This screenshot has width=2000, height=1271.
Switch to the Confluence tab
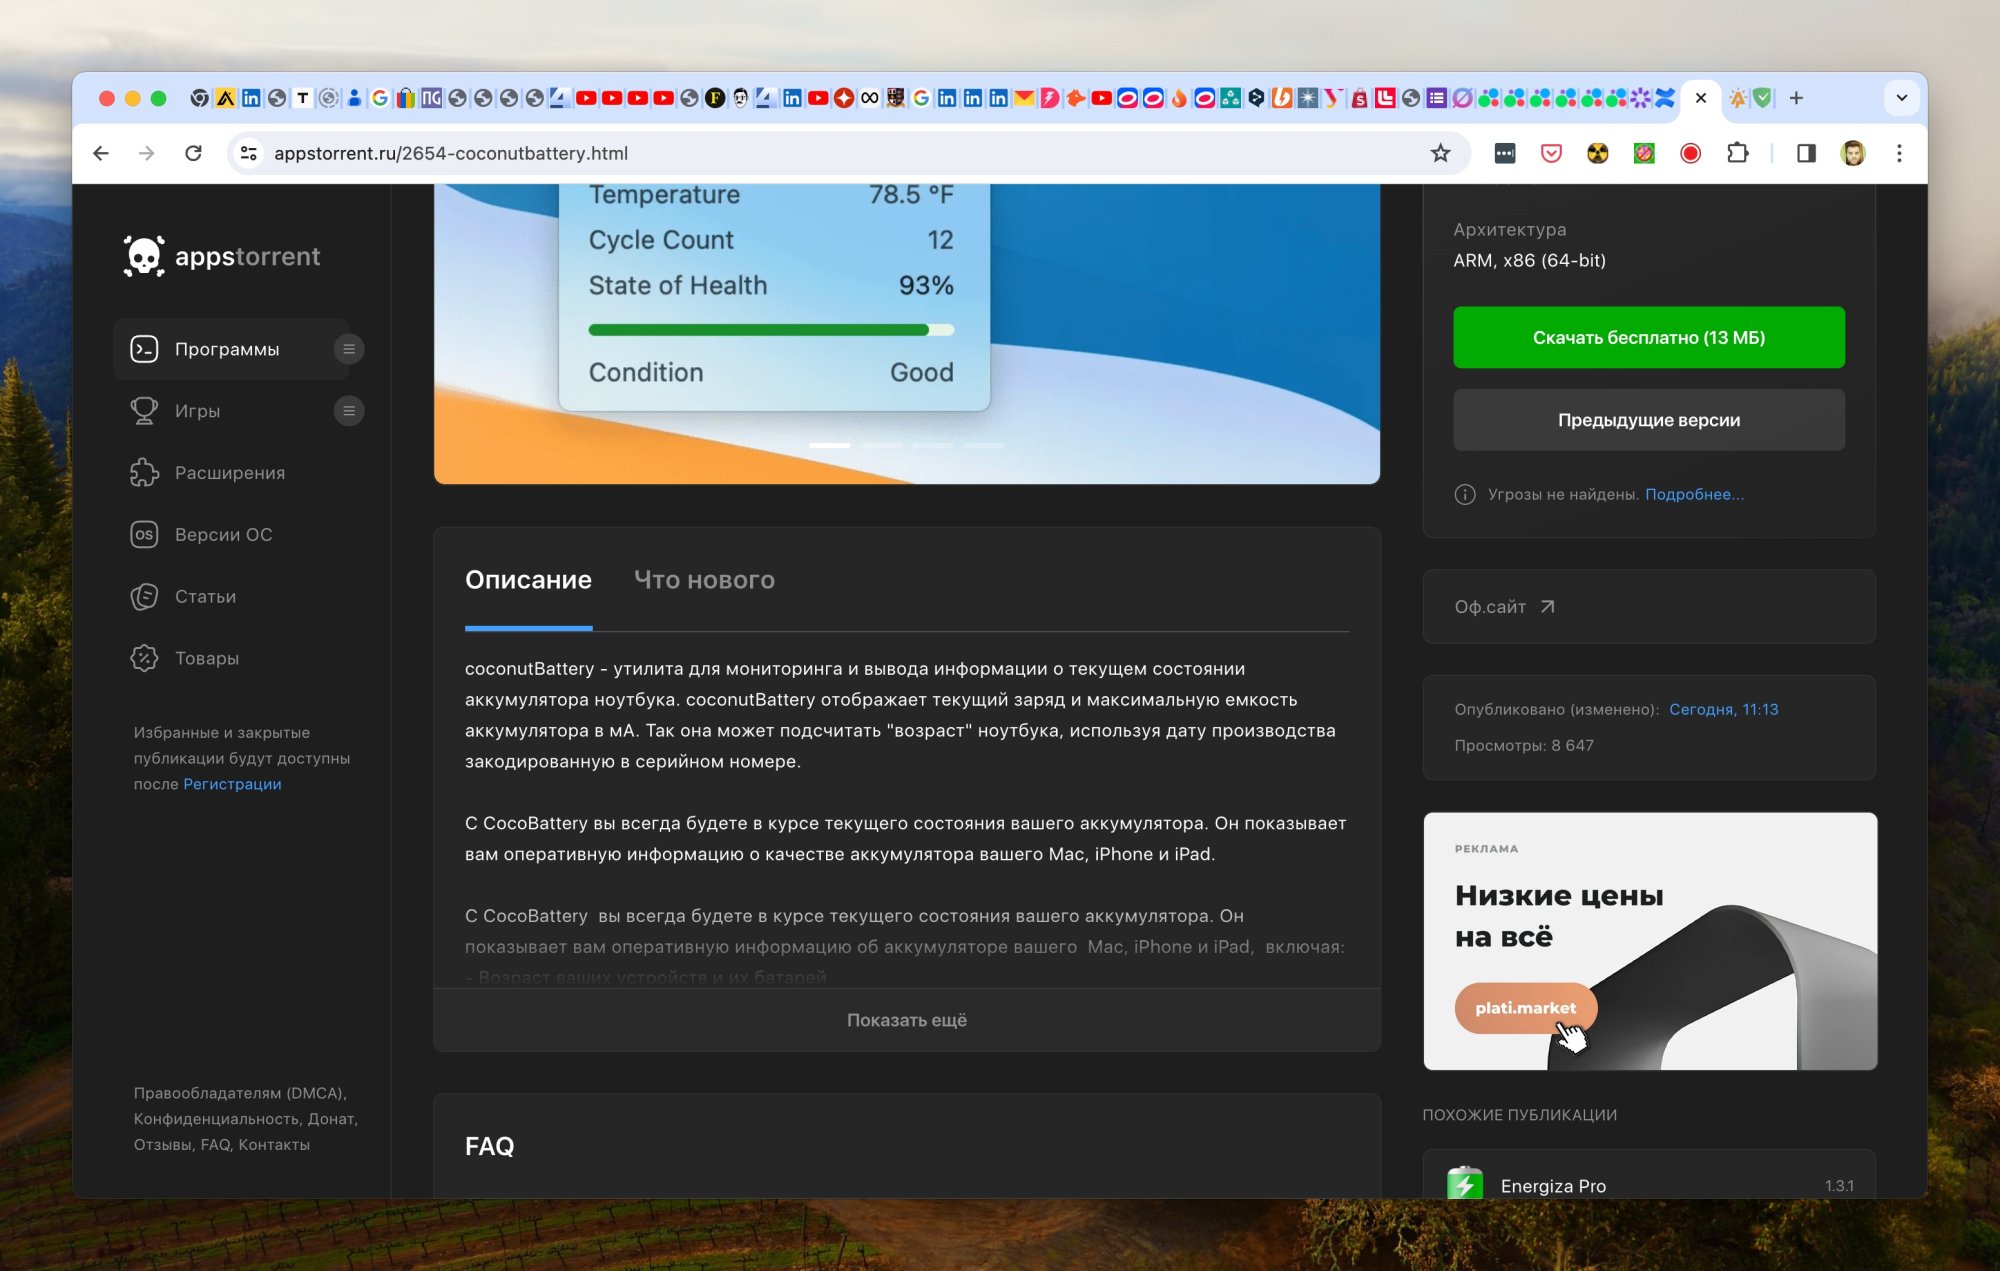tap(1665, 98)
